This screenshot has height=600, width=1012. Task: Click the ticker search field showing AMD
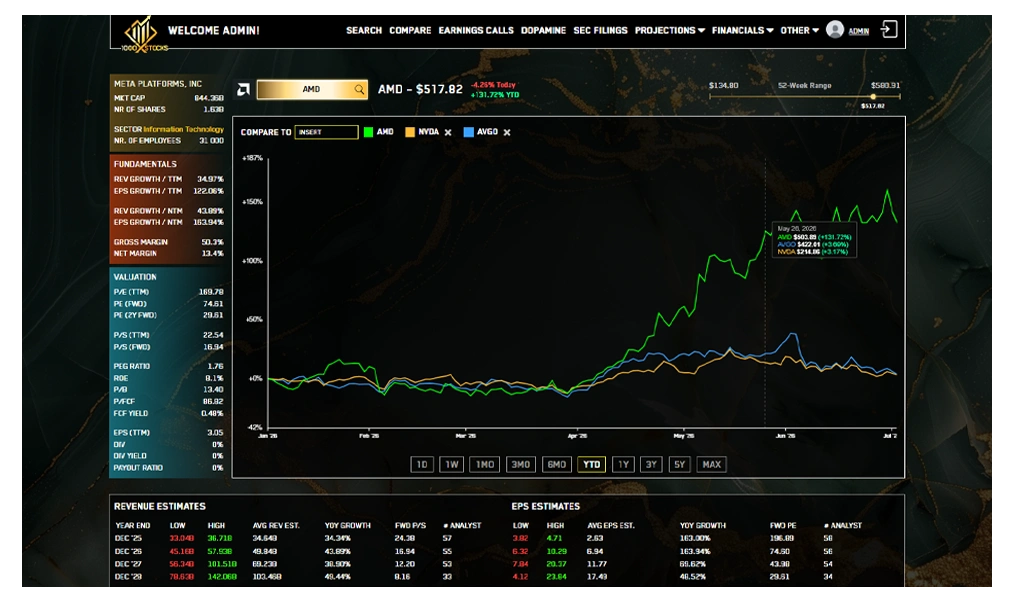[x=312, y=90]
